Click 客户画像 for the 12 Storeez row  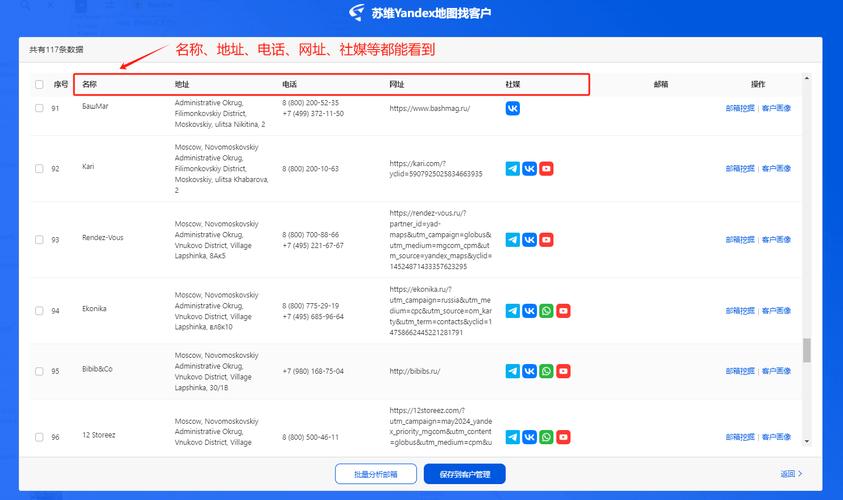(776, 437)
